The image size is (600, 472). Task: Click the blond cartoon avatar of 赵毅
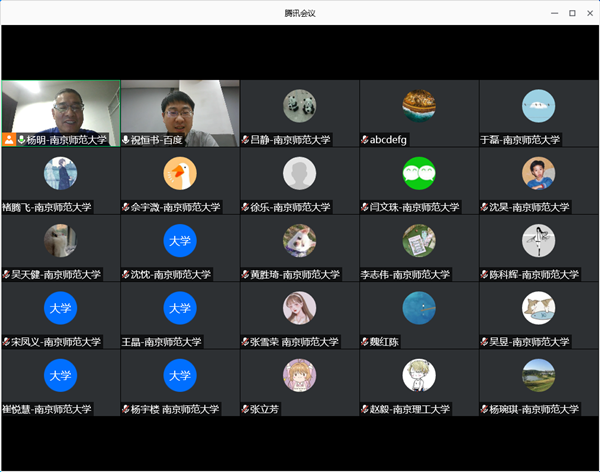[x=419, y=376]
